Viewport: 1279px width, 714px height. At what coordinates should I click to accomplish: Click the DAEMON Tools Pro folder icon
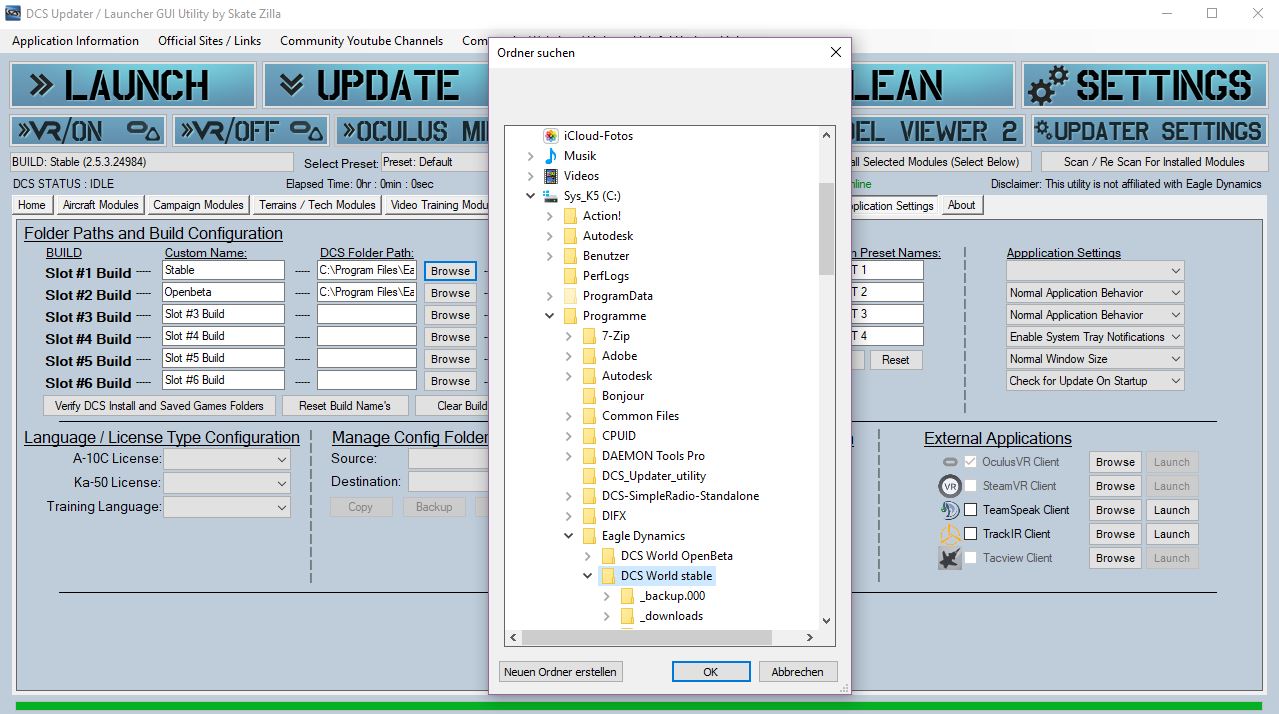(589, 456)
